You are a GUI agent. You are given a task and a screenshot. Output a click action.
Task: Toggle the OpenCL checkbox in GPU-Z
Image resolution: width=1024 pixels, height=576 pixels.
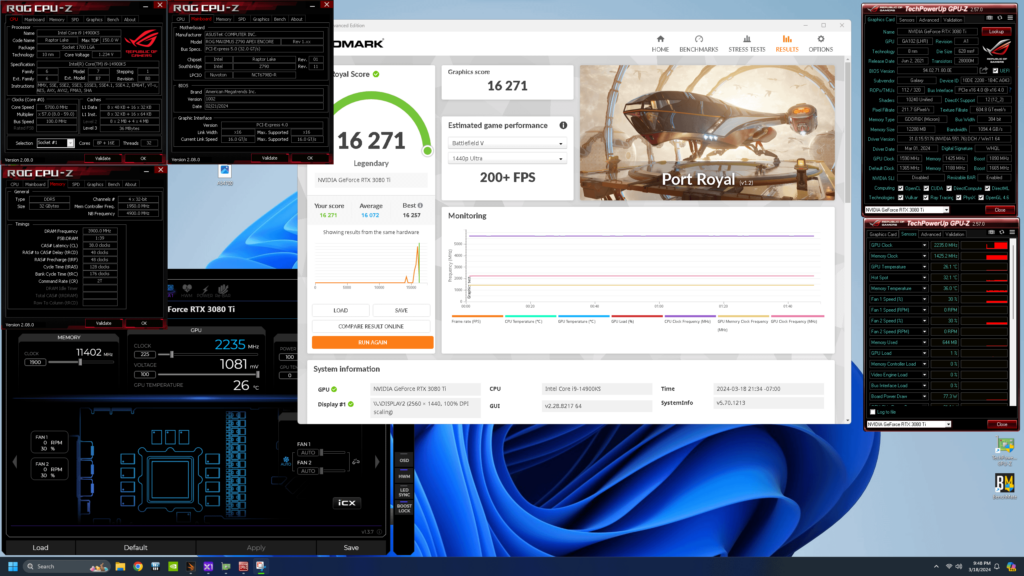coord(900,188)
